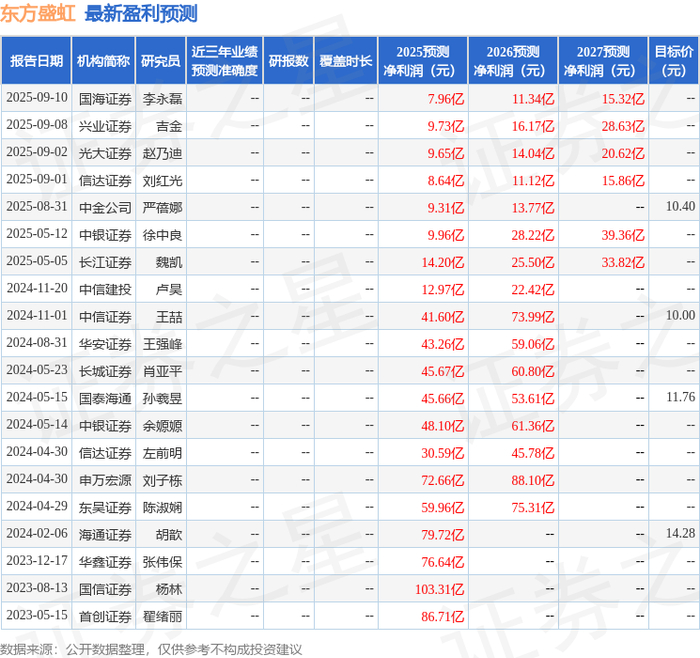700x658 pixels.
Task: Click the 103.31亿 forecast value
Action: point(439,589)
